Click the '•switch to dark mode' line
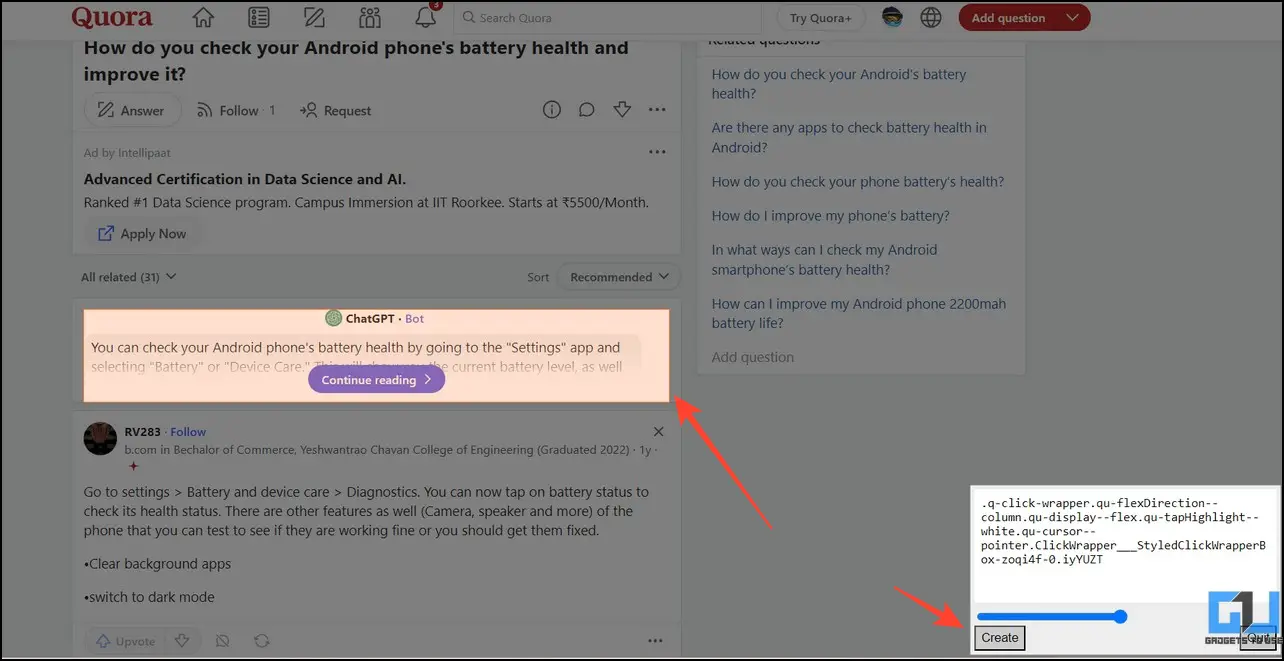Image resolution: width=1284 pixels, height=661 pixels. pos(150,597)
